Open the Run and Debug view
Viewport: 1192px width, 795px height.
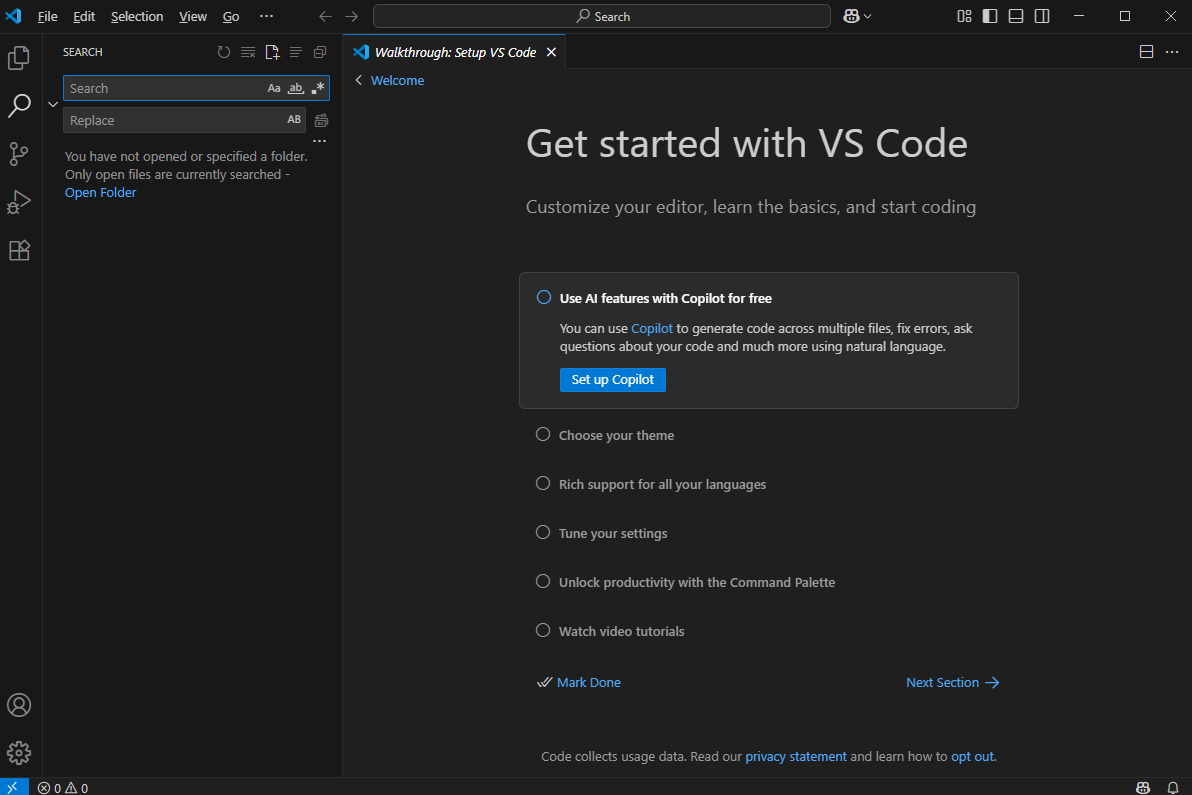(19, 202)
